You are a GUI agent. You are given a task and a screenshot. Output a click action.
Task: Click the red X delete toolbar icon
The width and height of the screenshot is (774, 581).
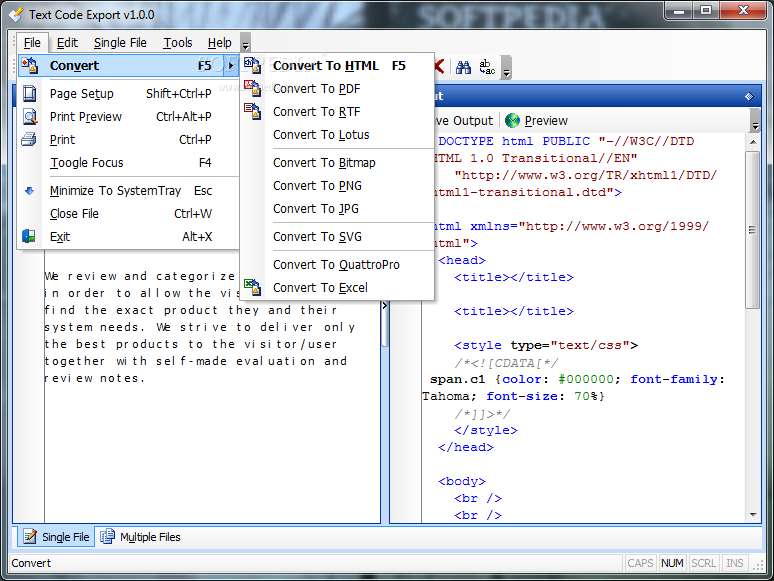(x=439, y=67)
